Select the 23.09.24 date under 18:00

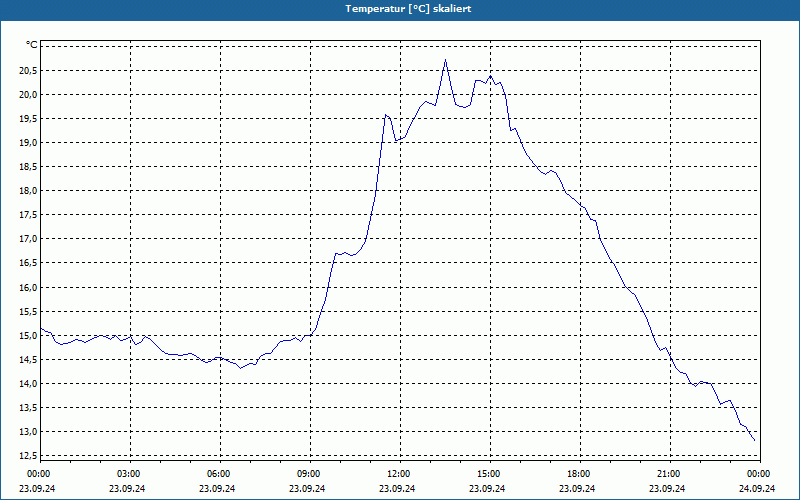tap(577, 488)
